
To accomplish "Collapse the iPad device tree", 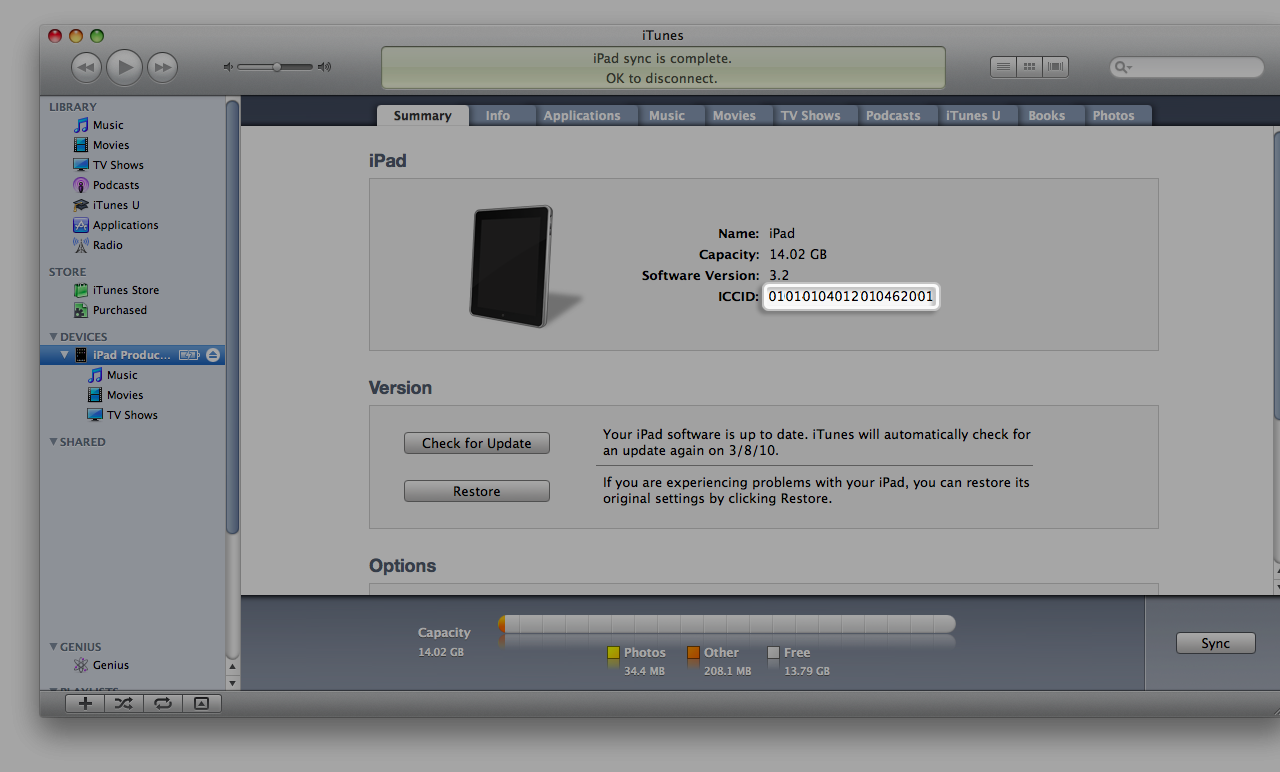I will 65,355.
